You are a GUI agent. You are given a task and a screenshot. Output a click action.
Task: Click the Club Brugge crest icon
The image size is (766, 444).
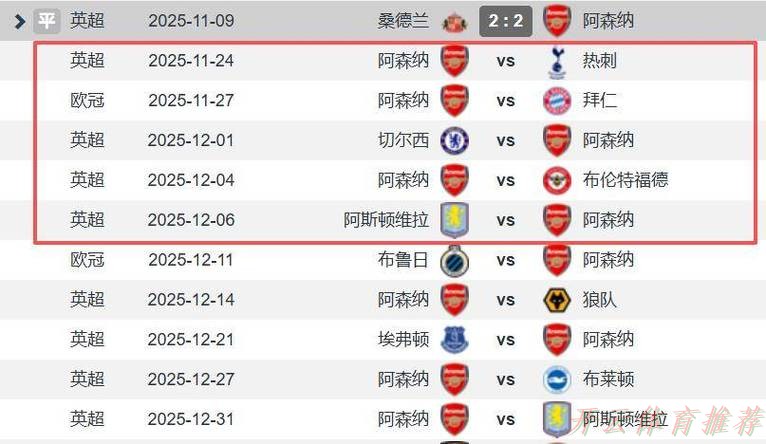(455, 260)
